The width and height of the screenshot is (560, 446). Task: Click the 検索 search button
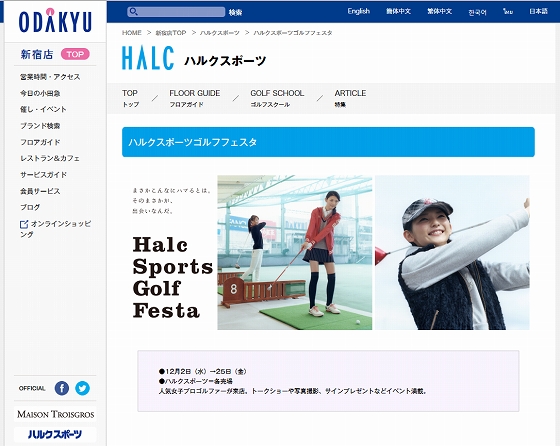(x=235, y=12)
